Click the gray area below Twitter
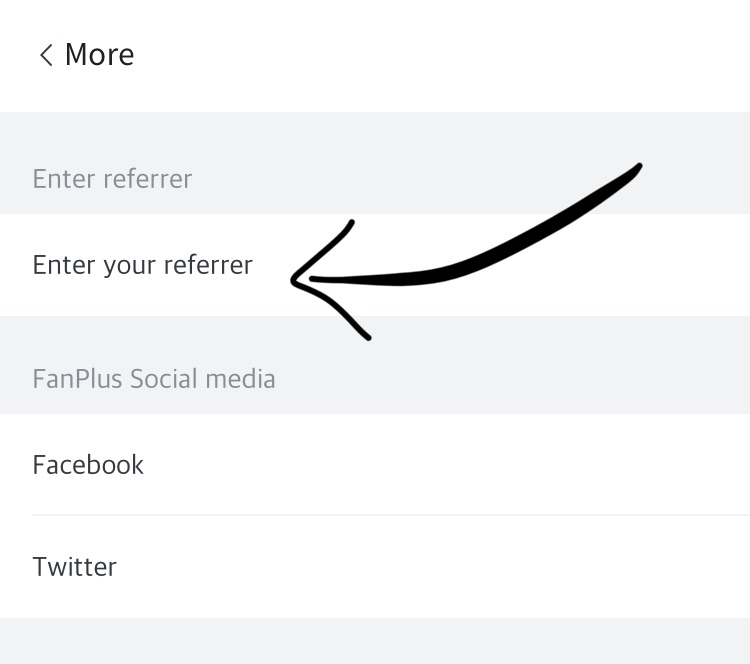This screenshot has width=750, height=664. [375, 641]
